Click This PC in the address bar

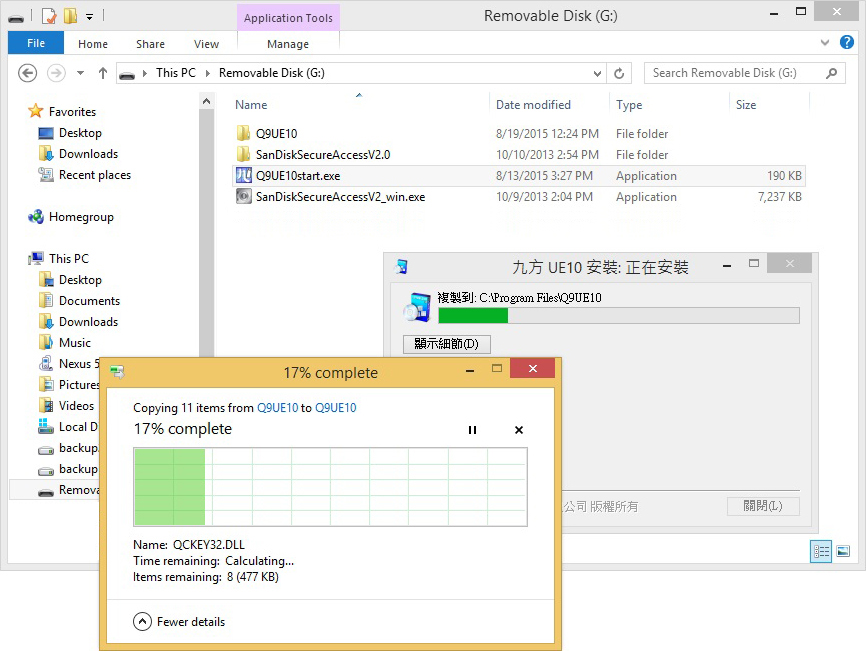point(176,73)
